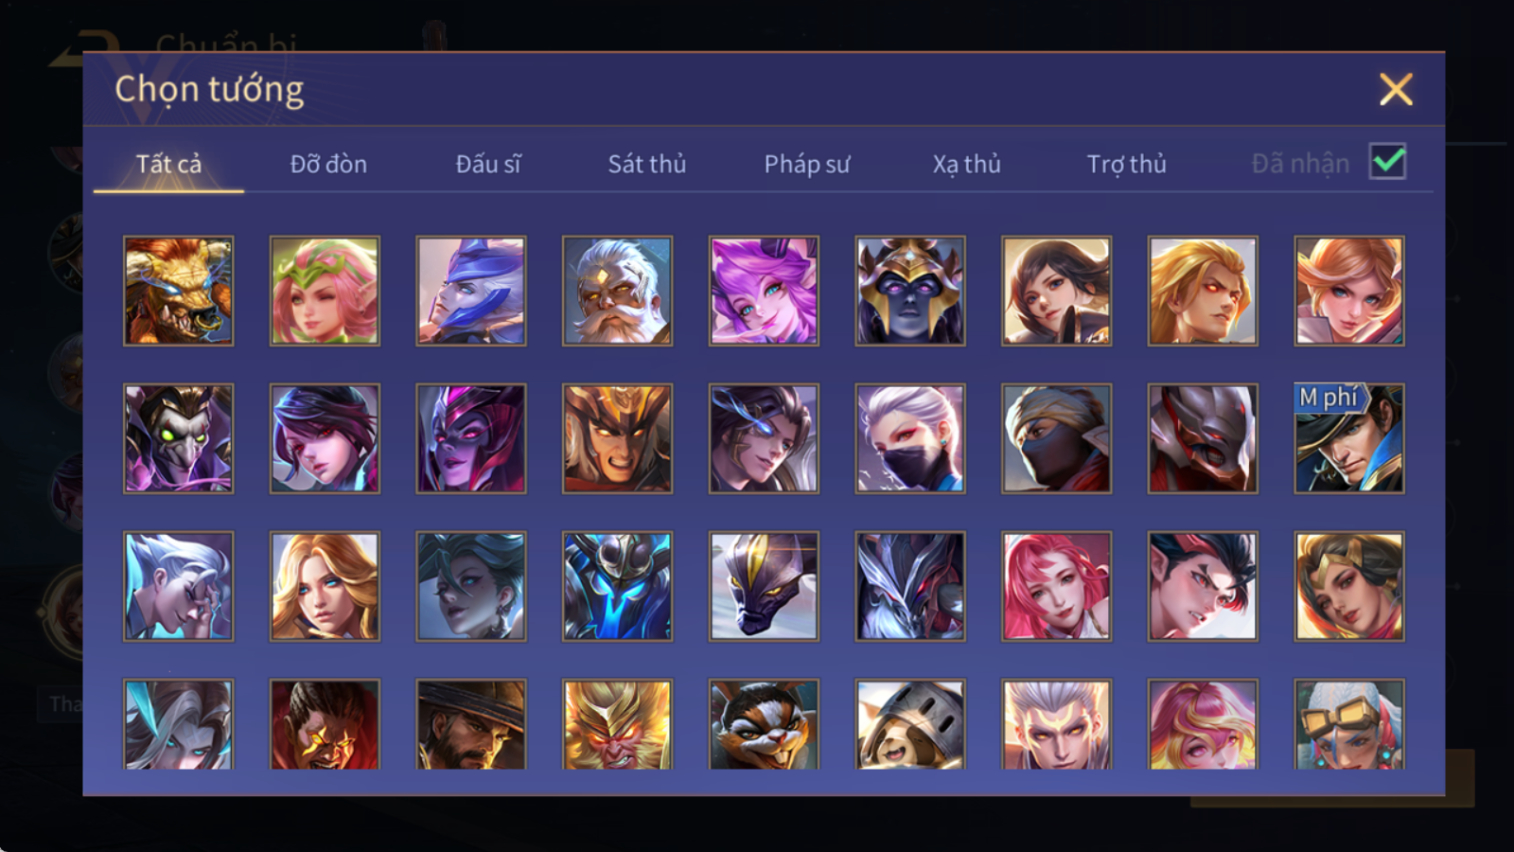Select the goggles-wearing hero portrait
The height and width of the screenshot is (852, 1514).
pyautogui.click(x=1349, y=724)
